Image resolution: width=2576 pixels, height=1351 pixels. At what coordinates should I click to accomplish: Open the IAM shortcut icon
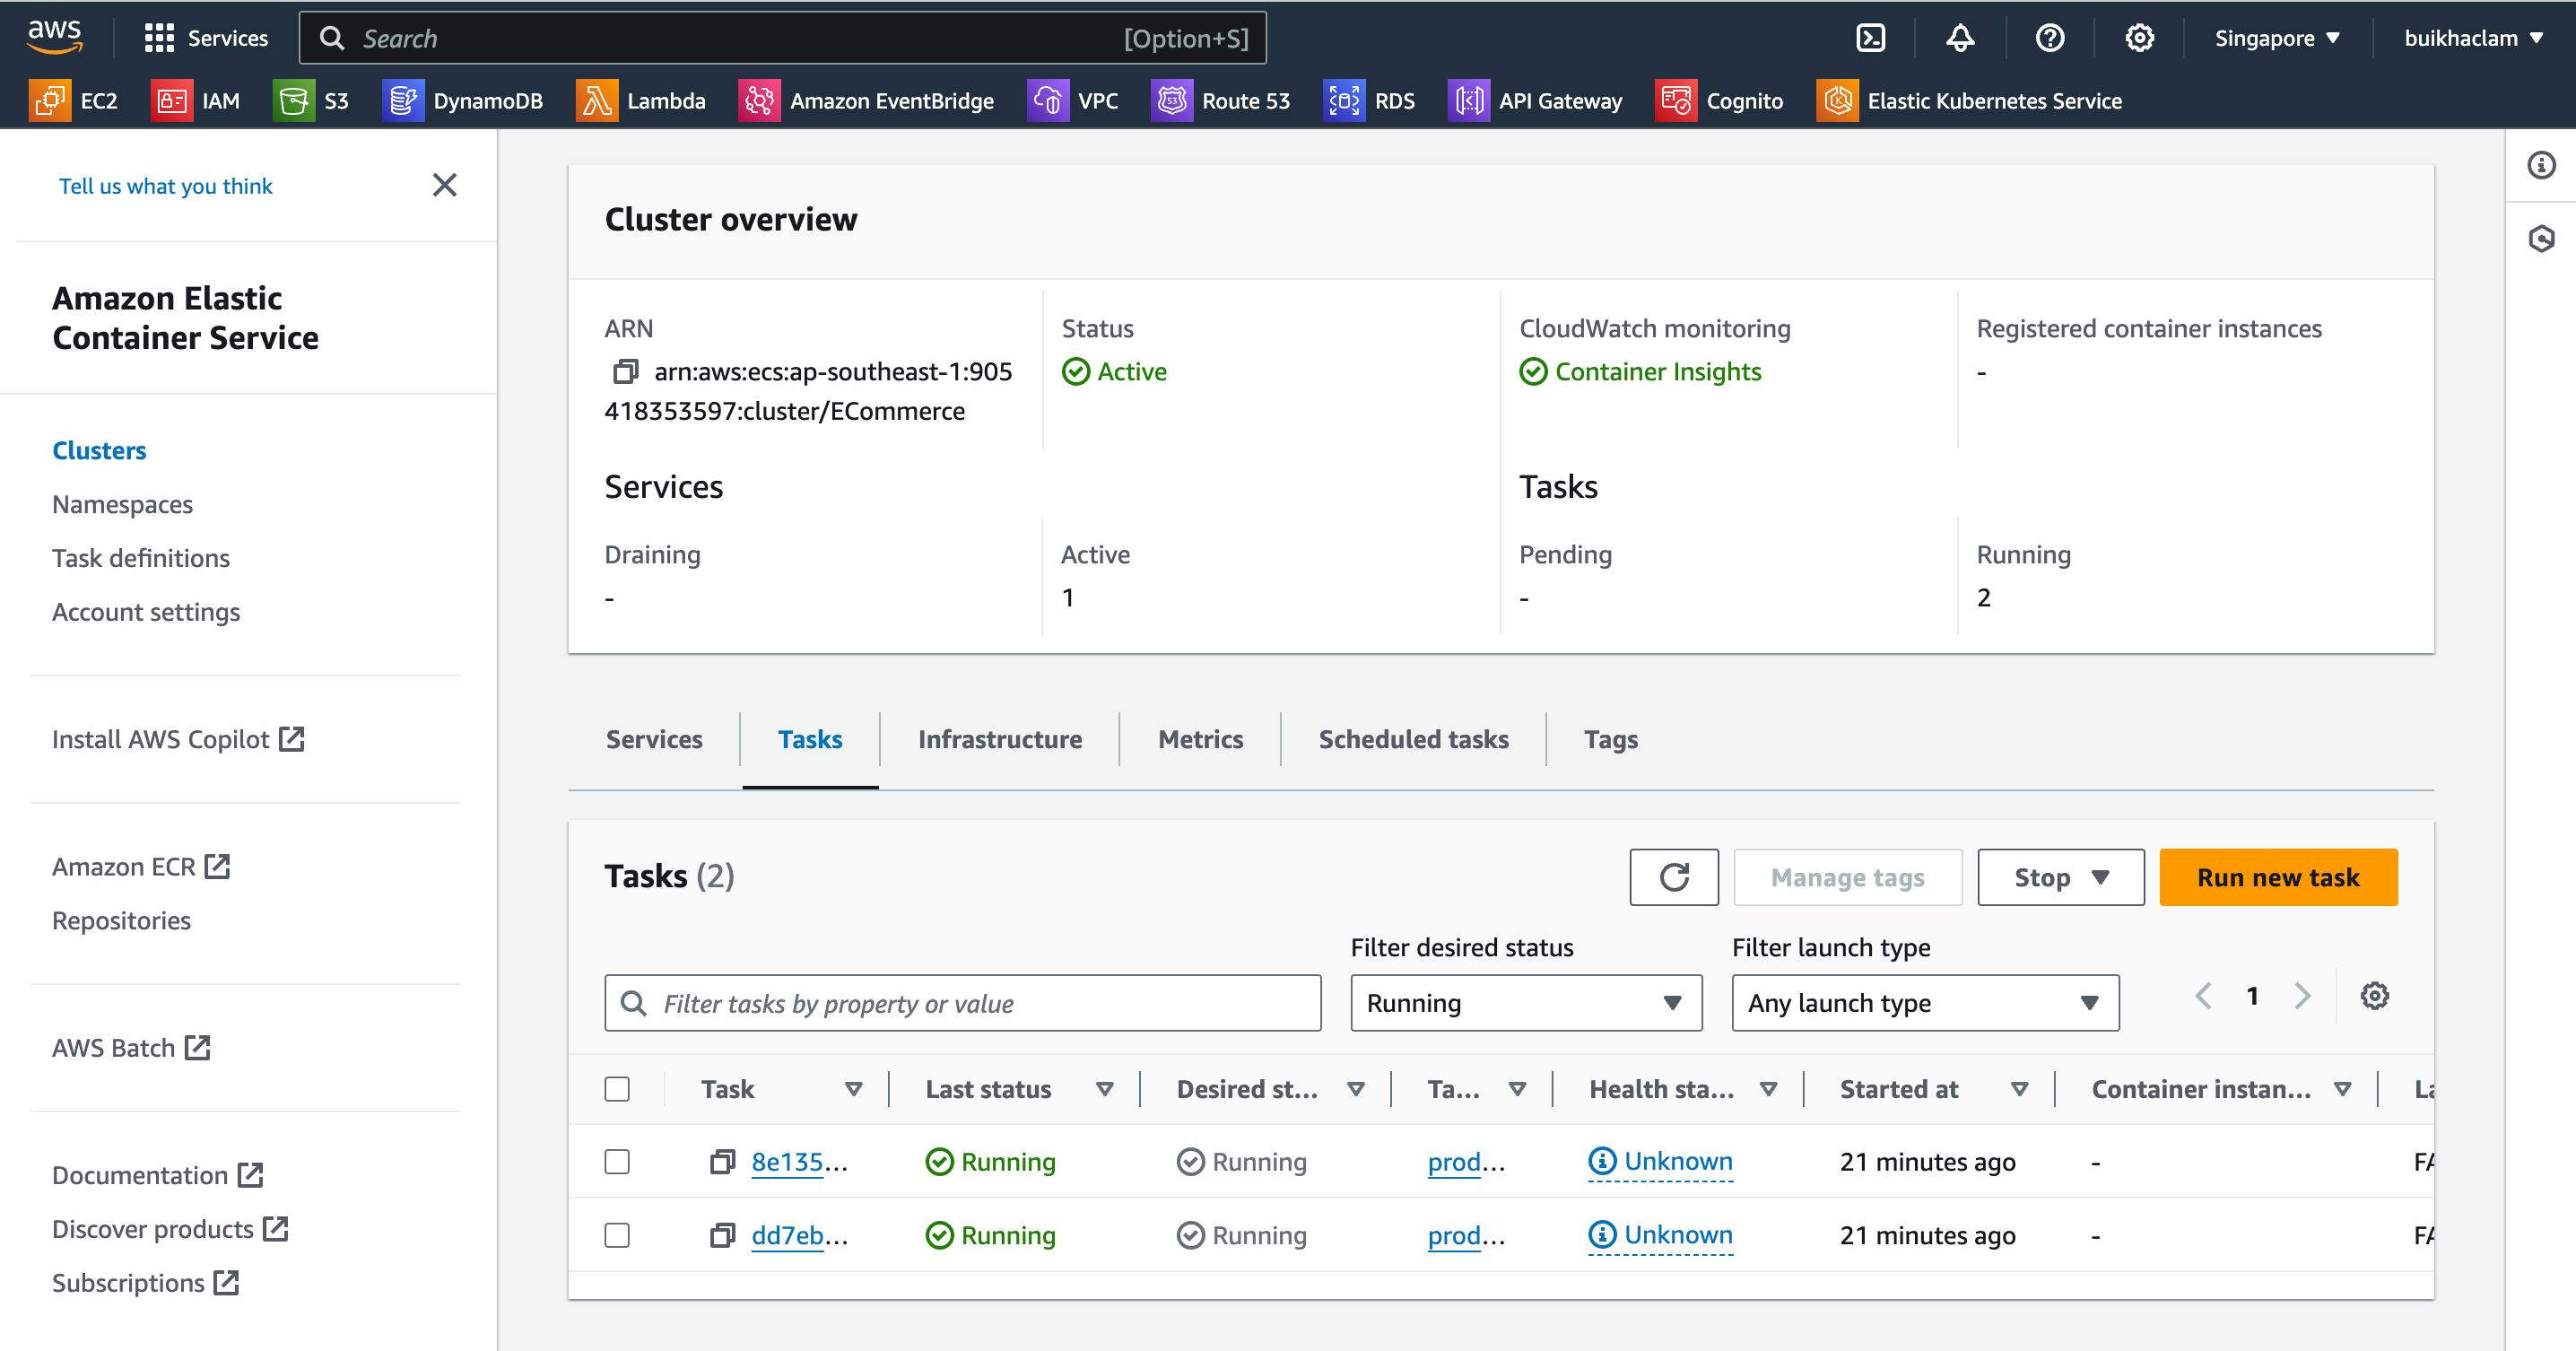point(172,100)
